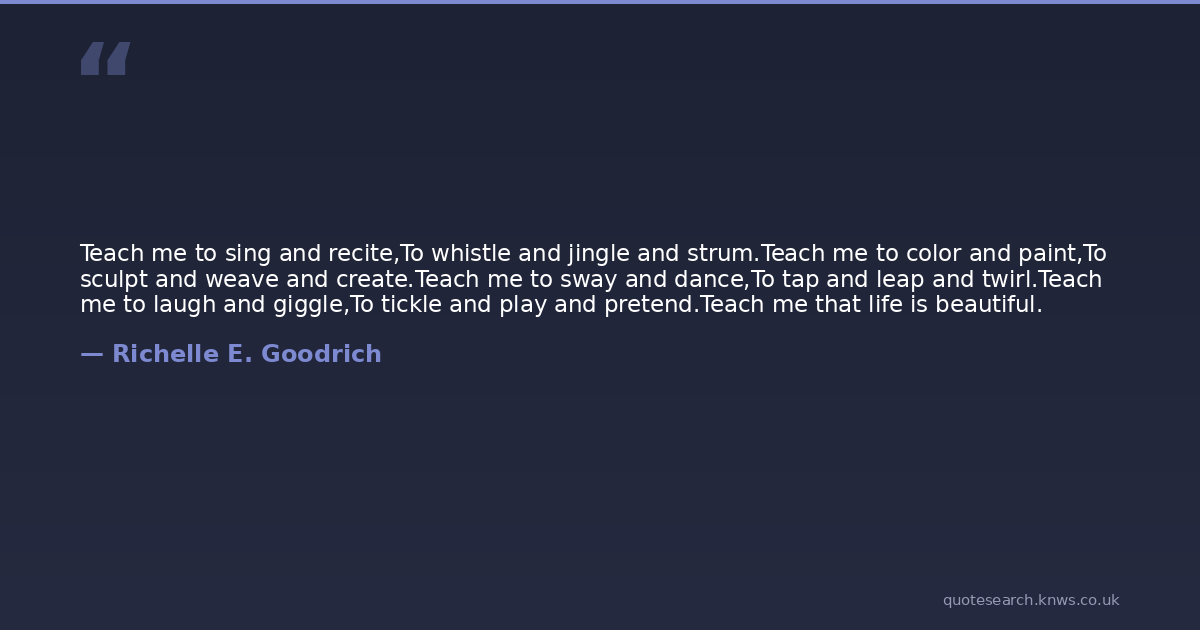
Task: Click the word "tickle" in the quote
Action: pyautogui.click(x=411, y=305)
